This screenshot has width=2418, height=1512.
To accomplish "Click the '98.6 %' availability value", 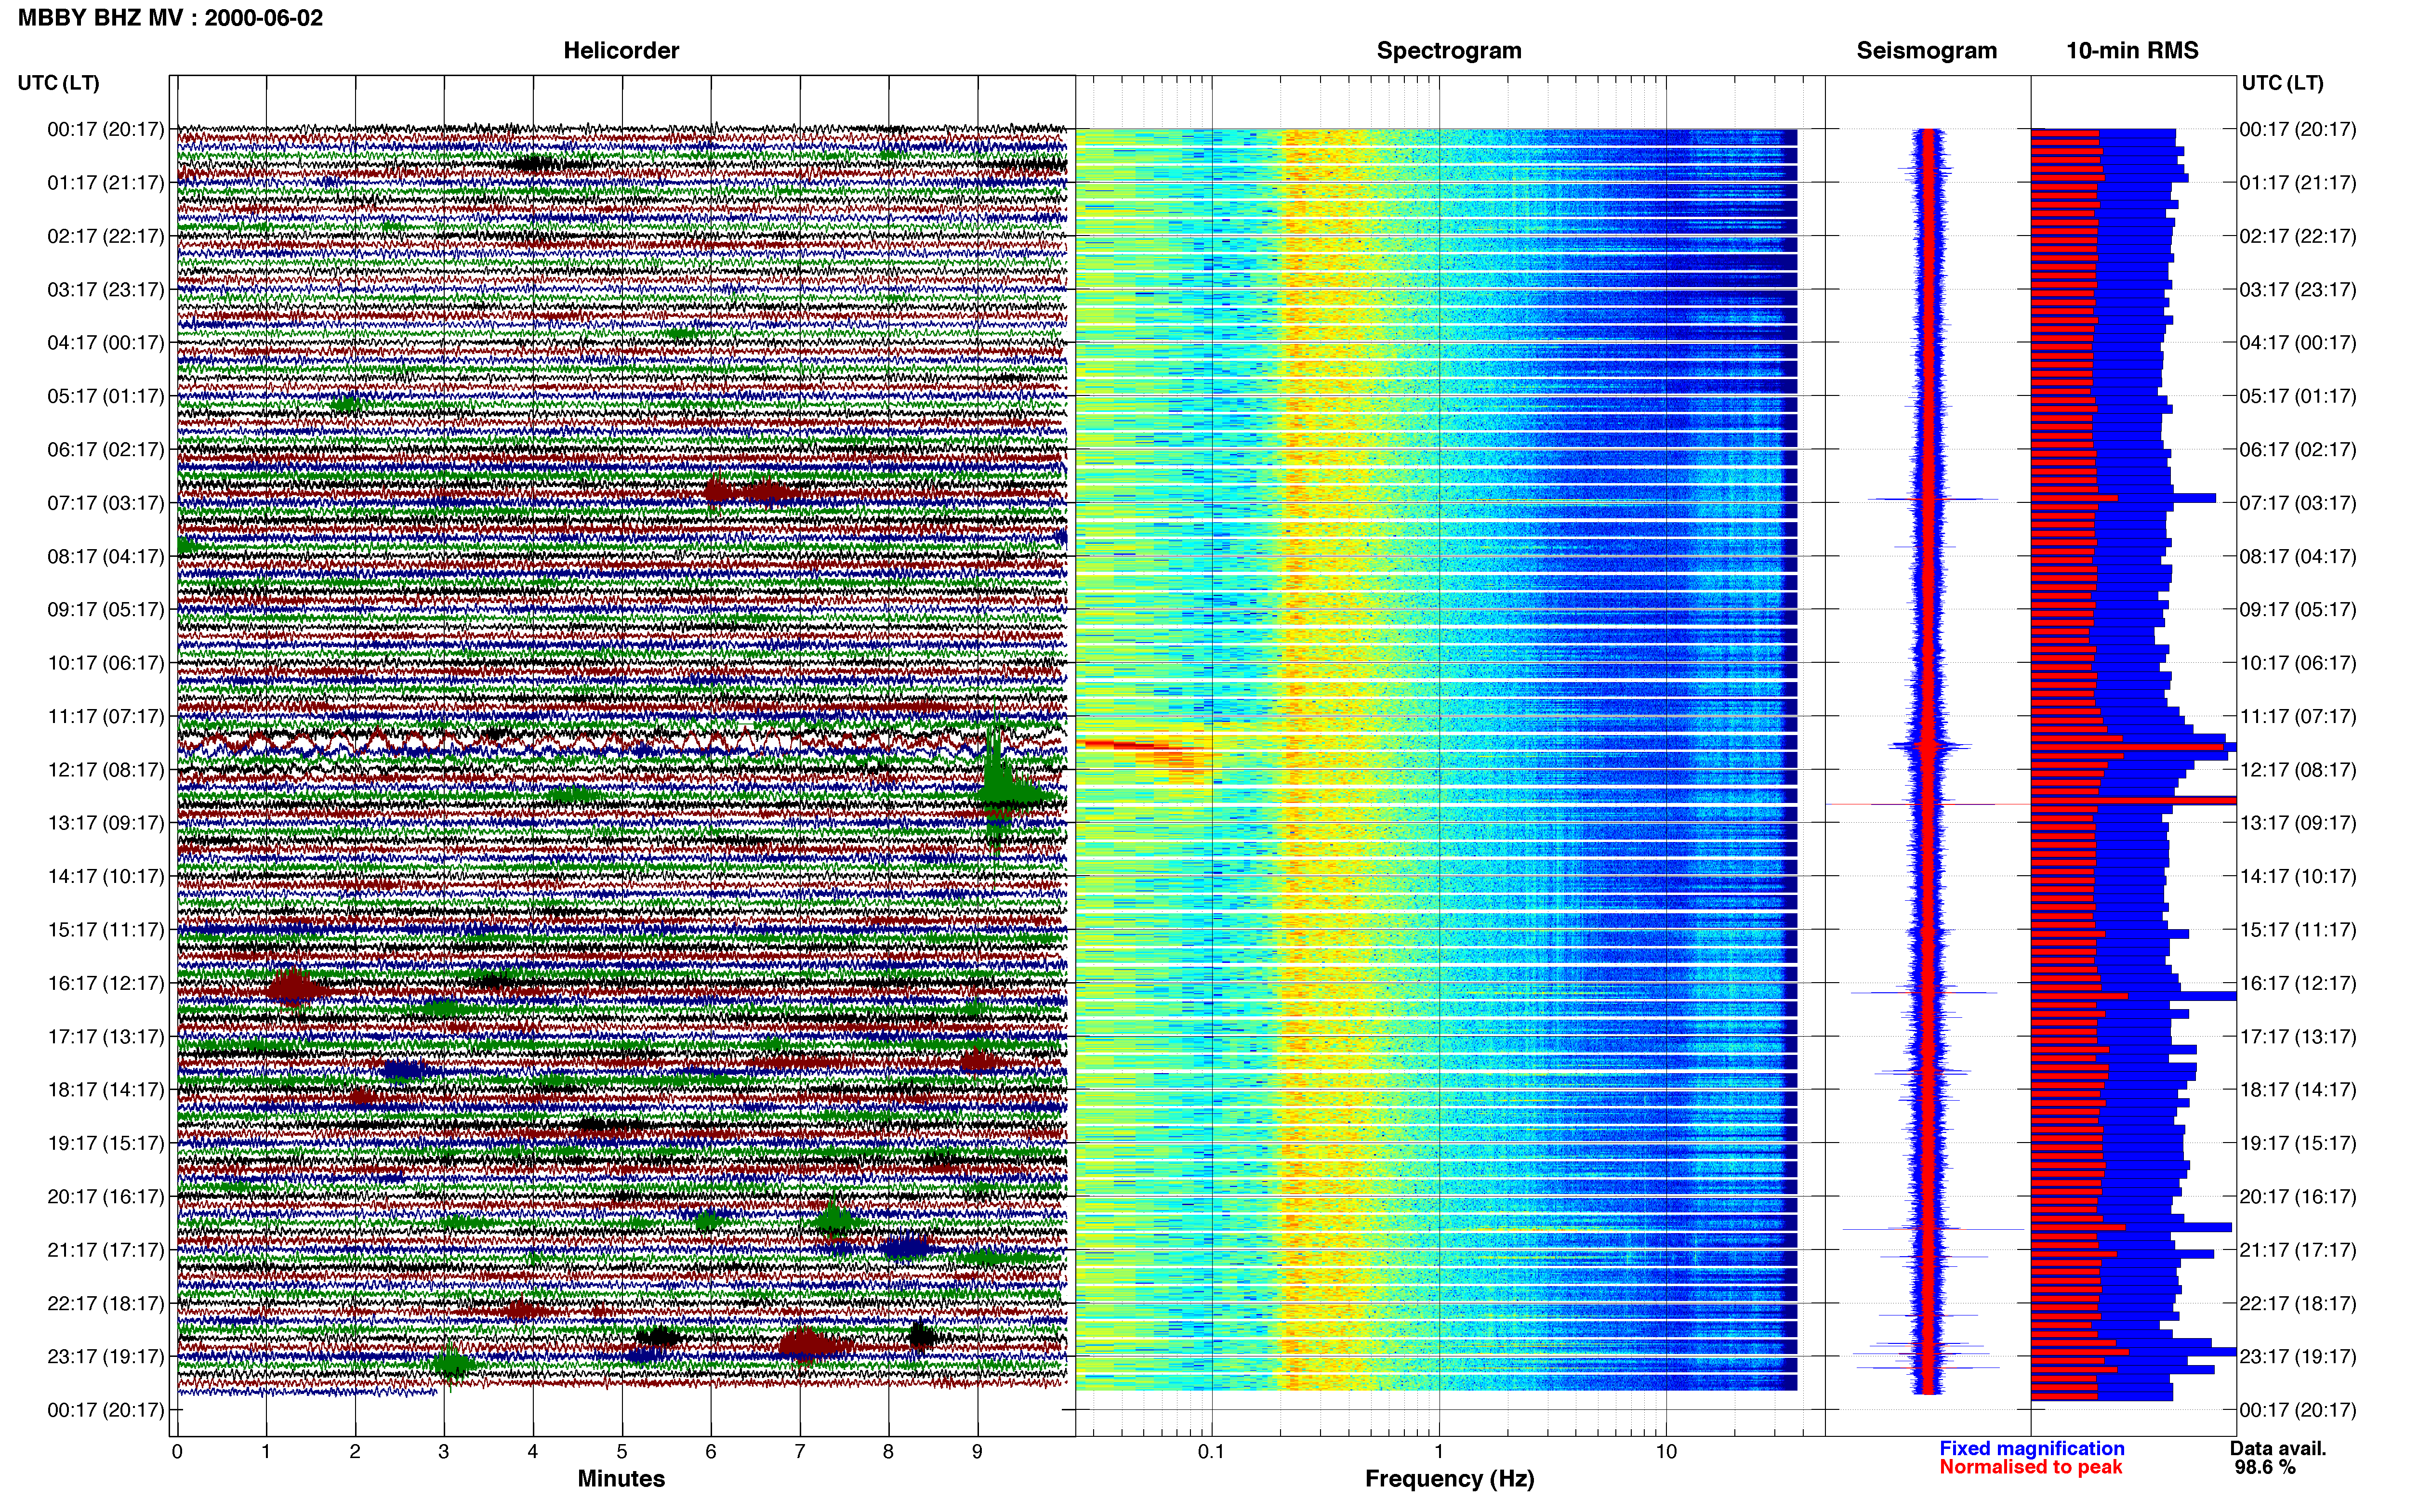I will (x=2265, y=1468).
